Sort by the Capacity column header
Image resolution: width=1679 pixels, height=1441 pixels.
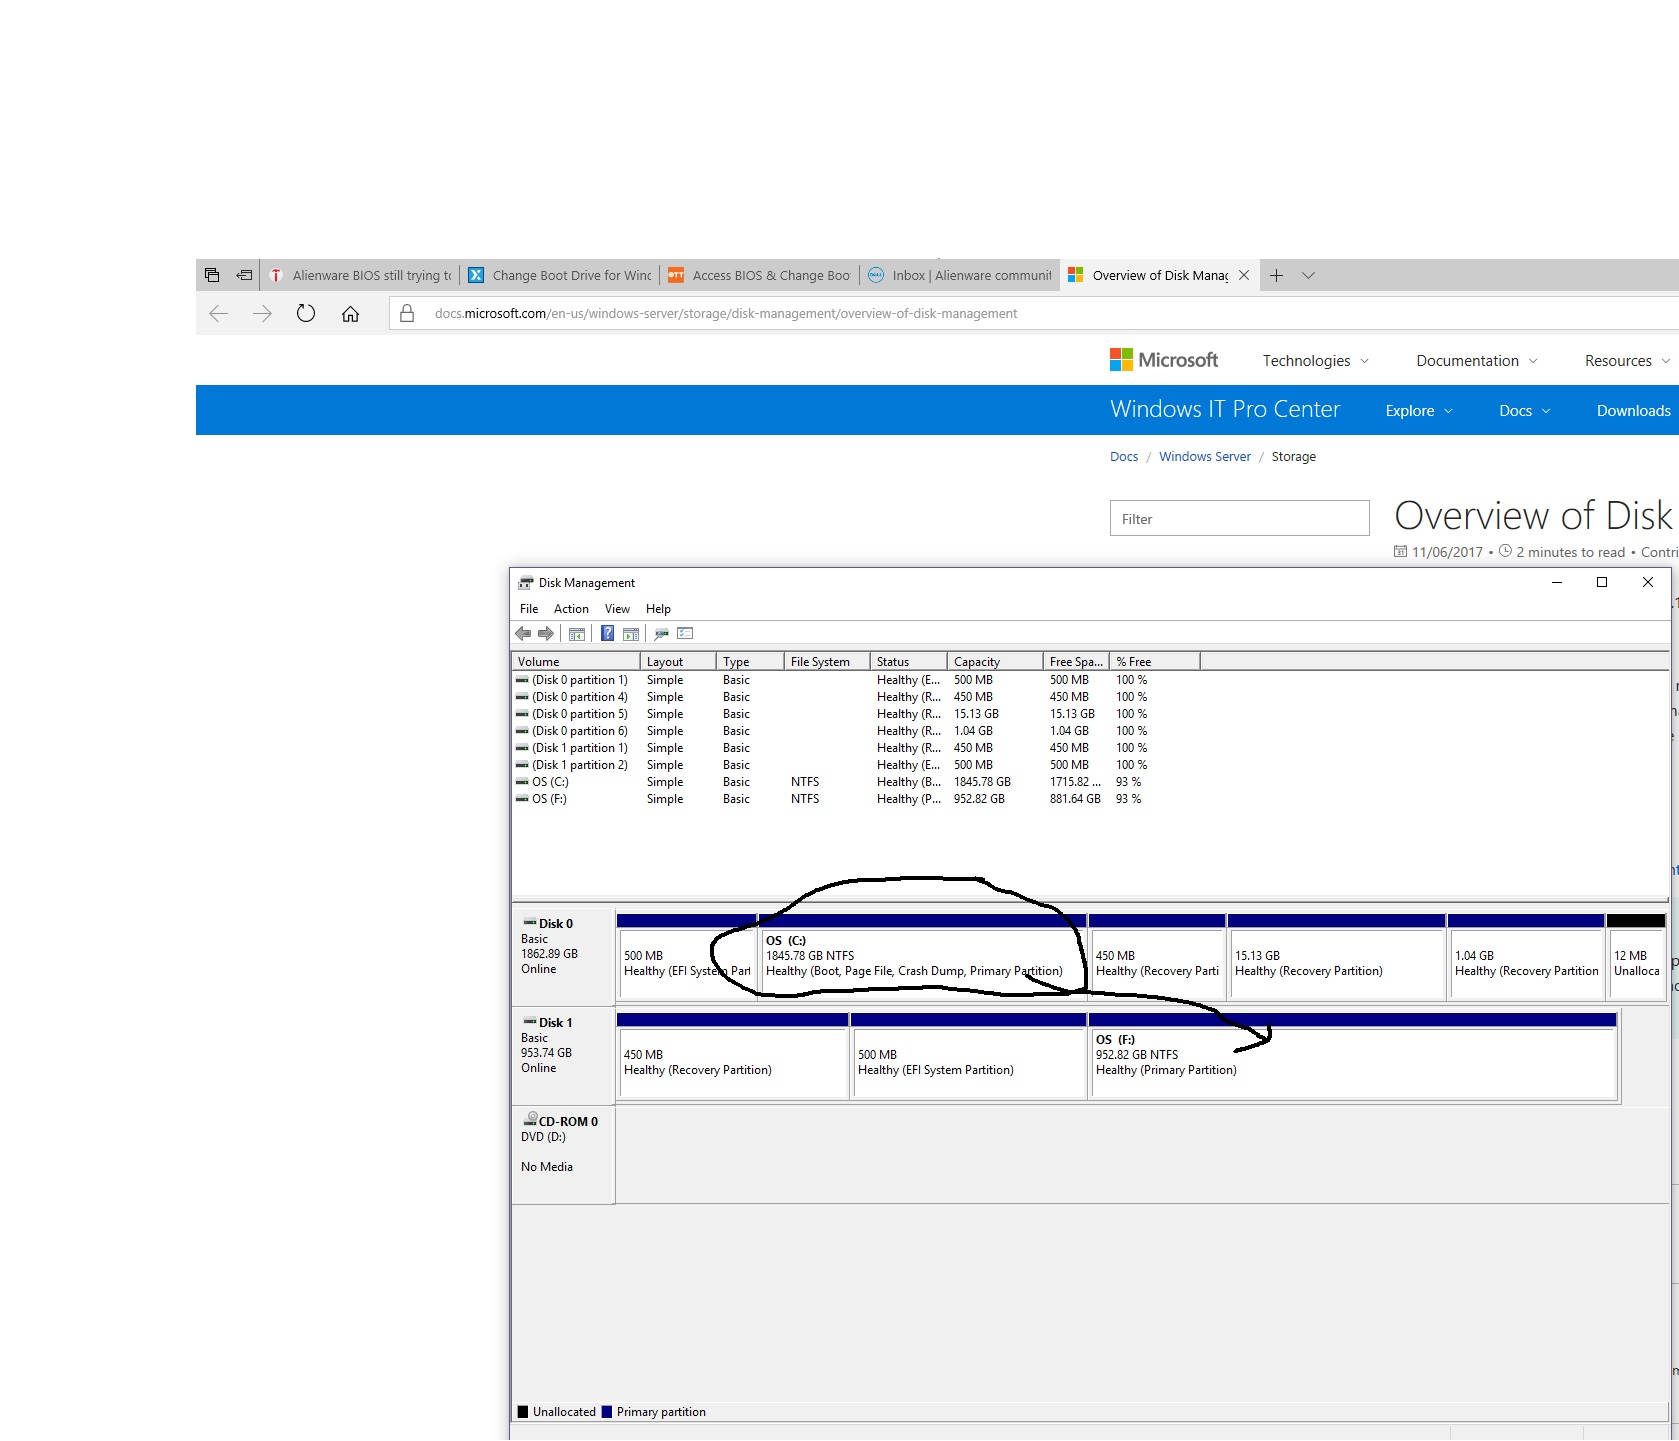pos(994,662)
